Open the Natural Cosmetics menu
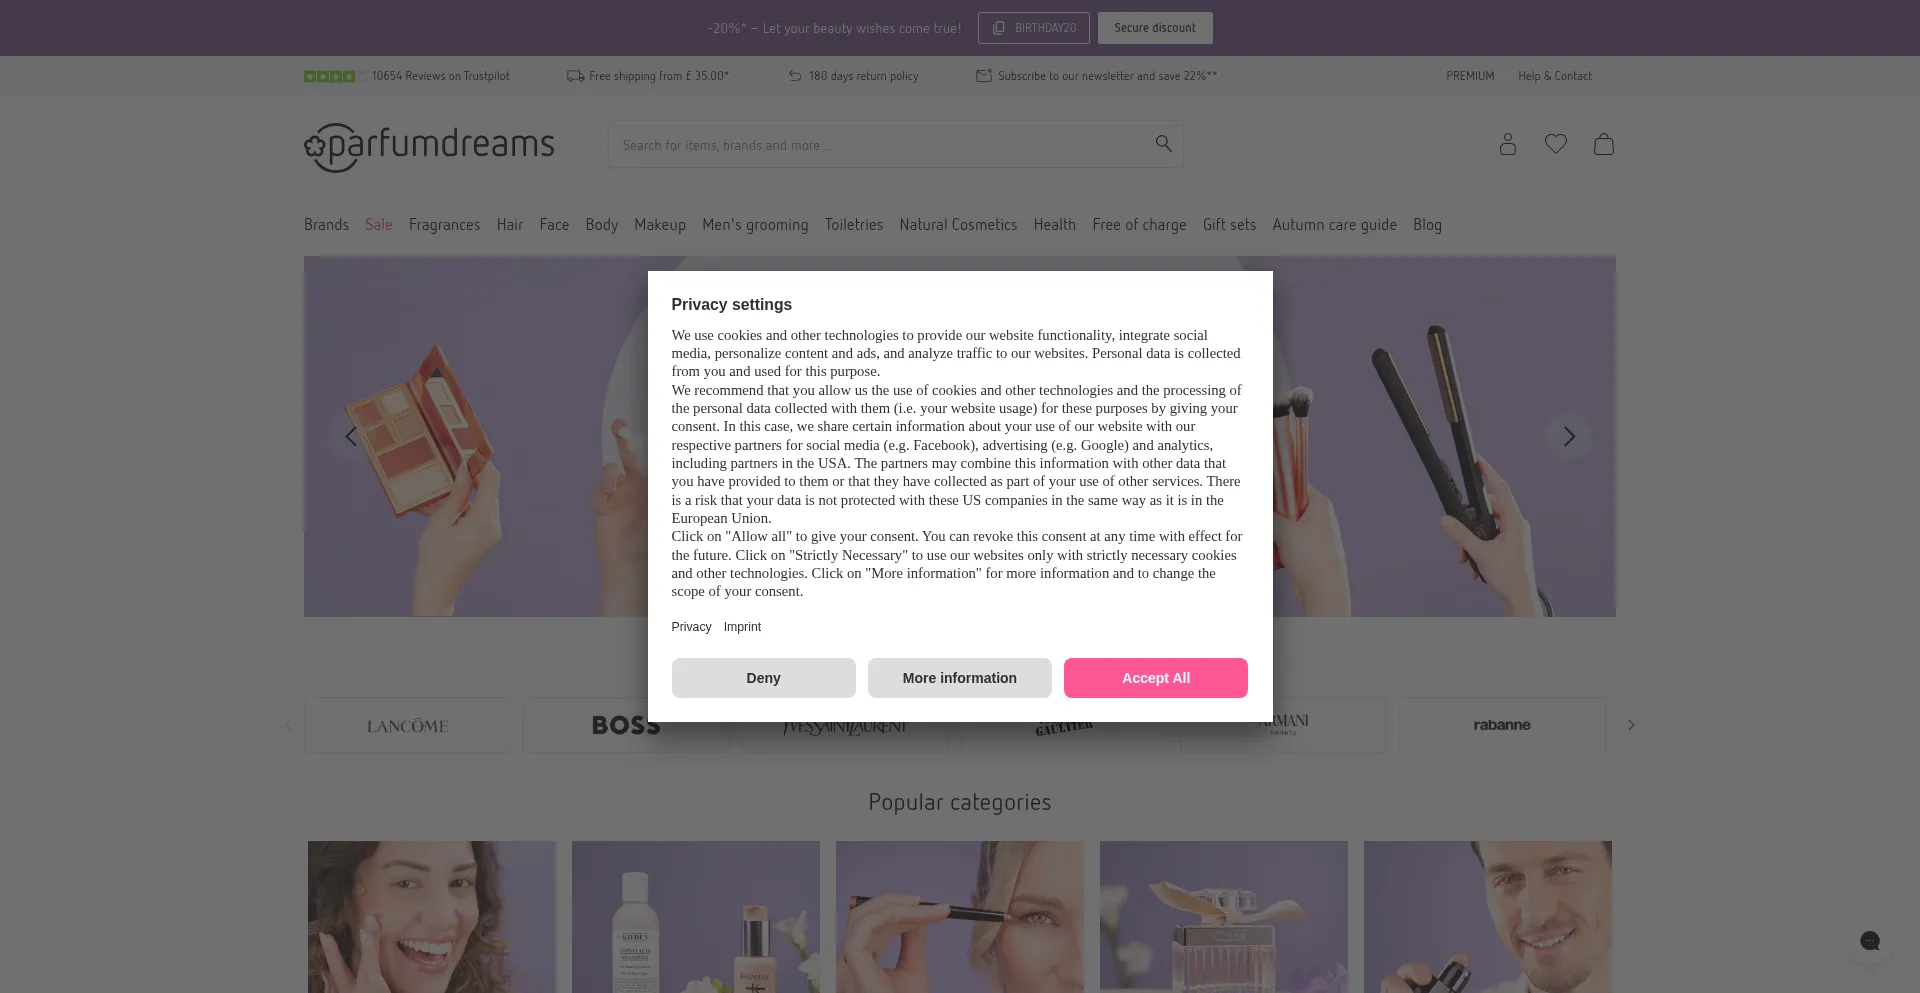 coord(958,225)
